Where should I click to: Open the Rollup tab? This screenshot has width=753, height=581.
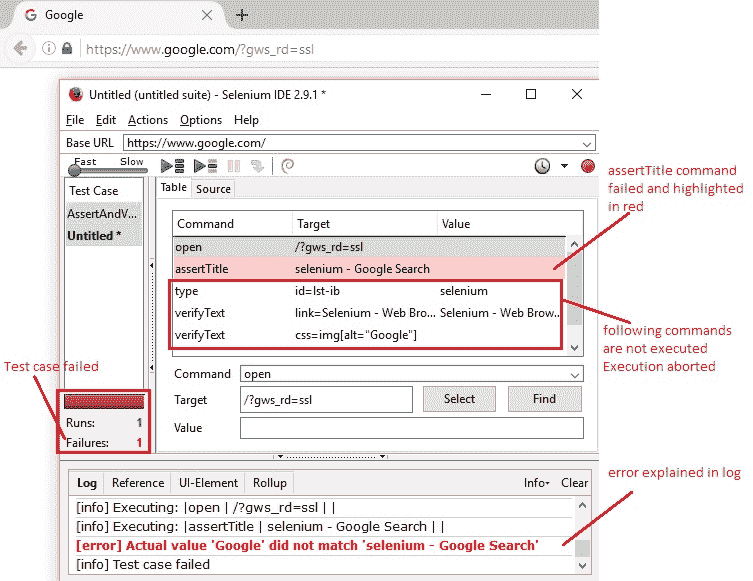pos(270,483)
